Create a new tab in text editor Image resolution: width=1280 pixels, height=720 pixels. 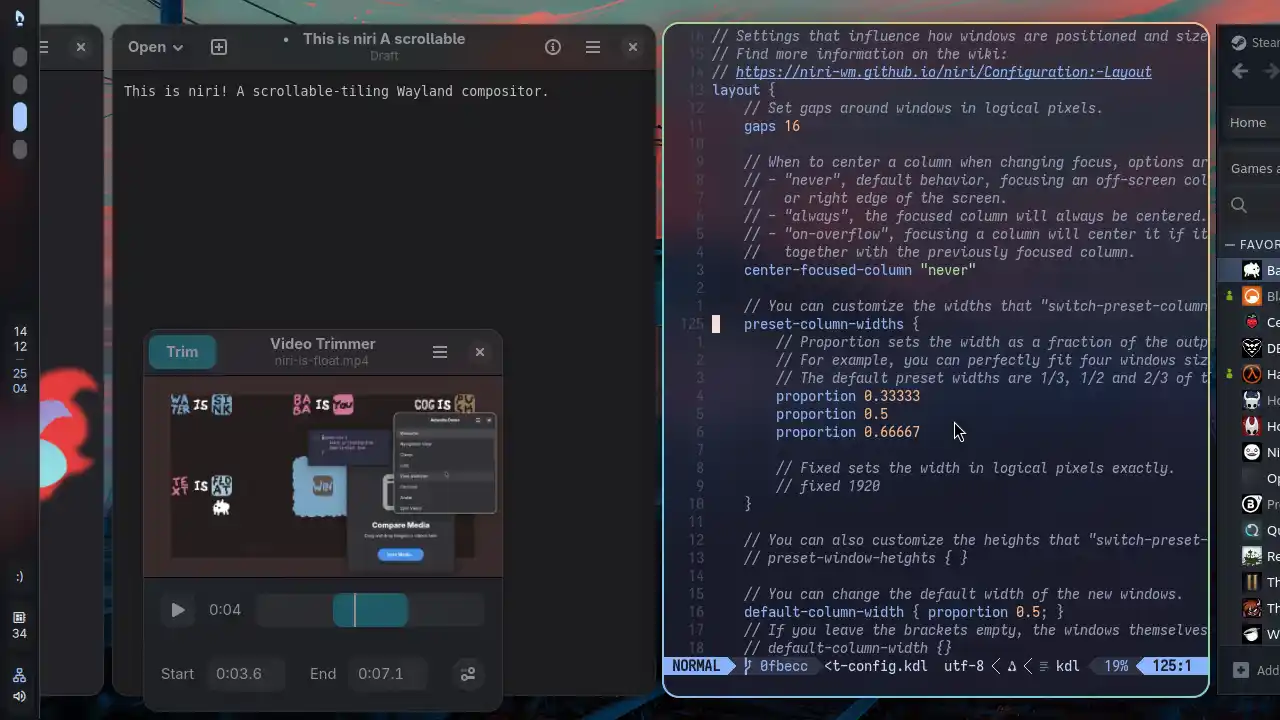219,47
